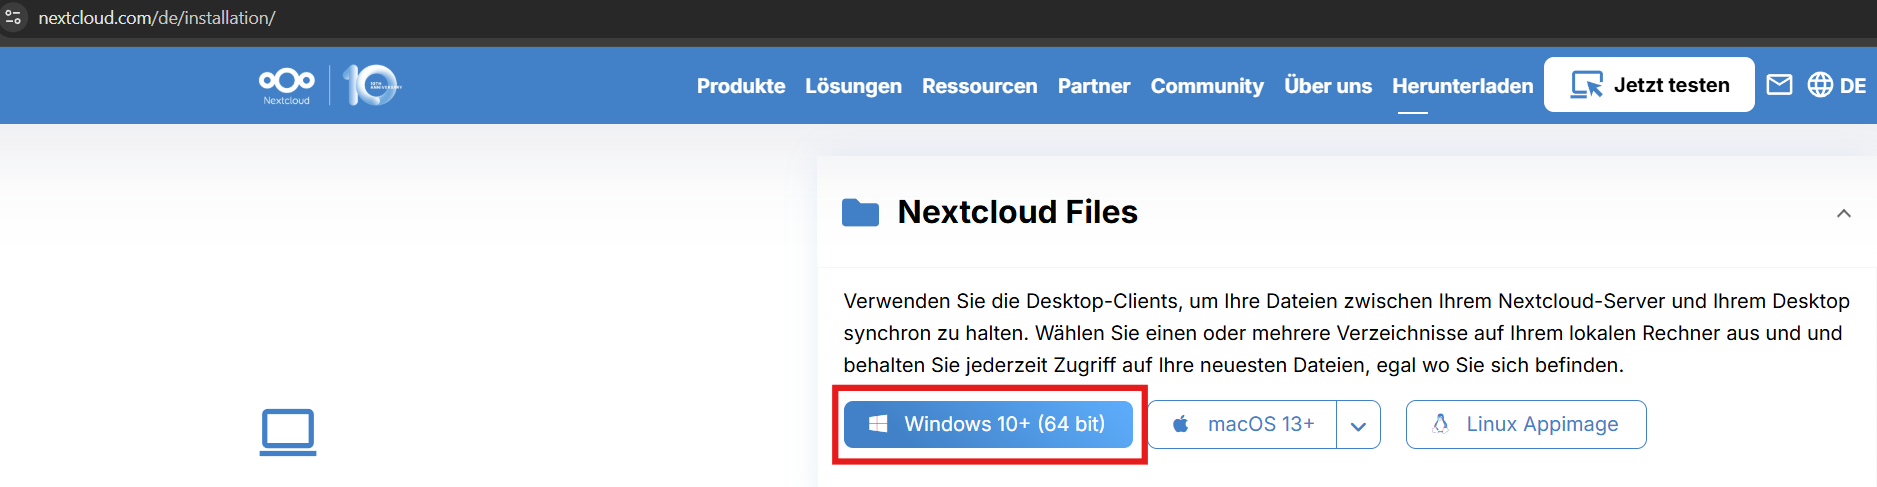Click the globe language icon
The height and width of the screenshot is (487, 1877).
1820,85
